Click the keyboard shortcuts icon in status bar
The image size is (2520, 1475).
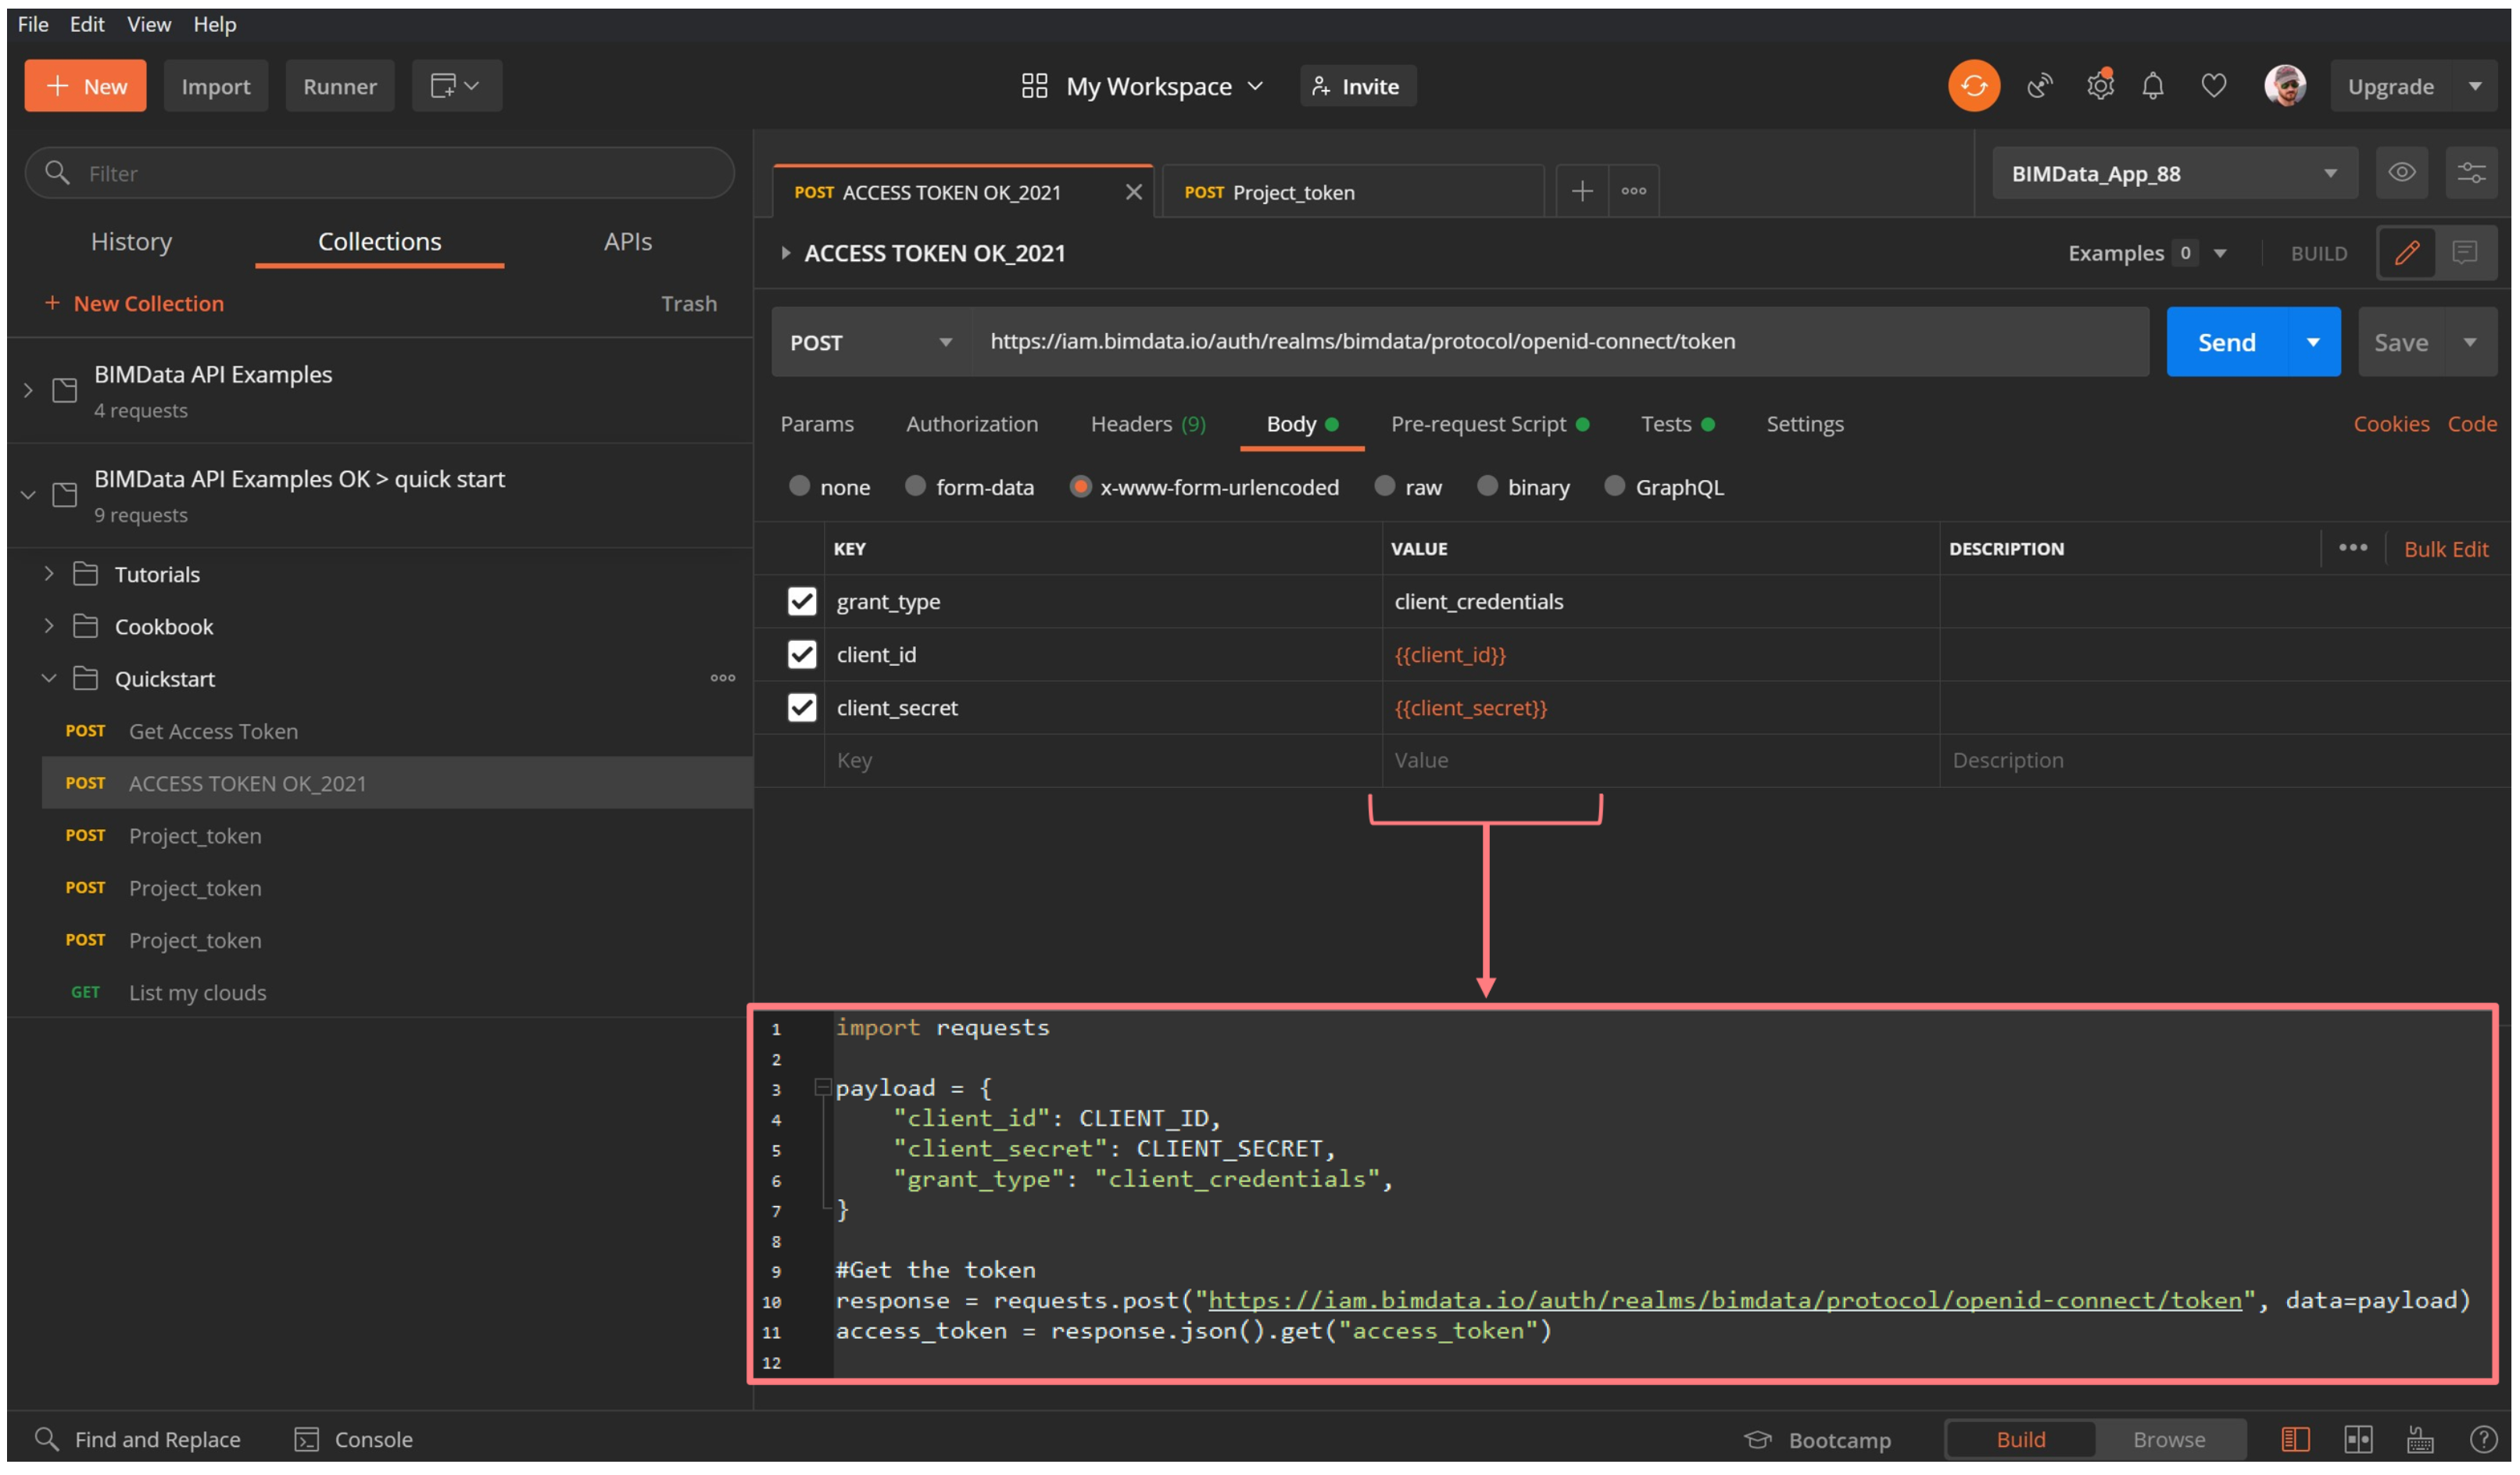pos(2419,1439)
